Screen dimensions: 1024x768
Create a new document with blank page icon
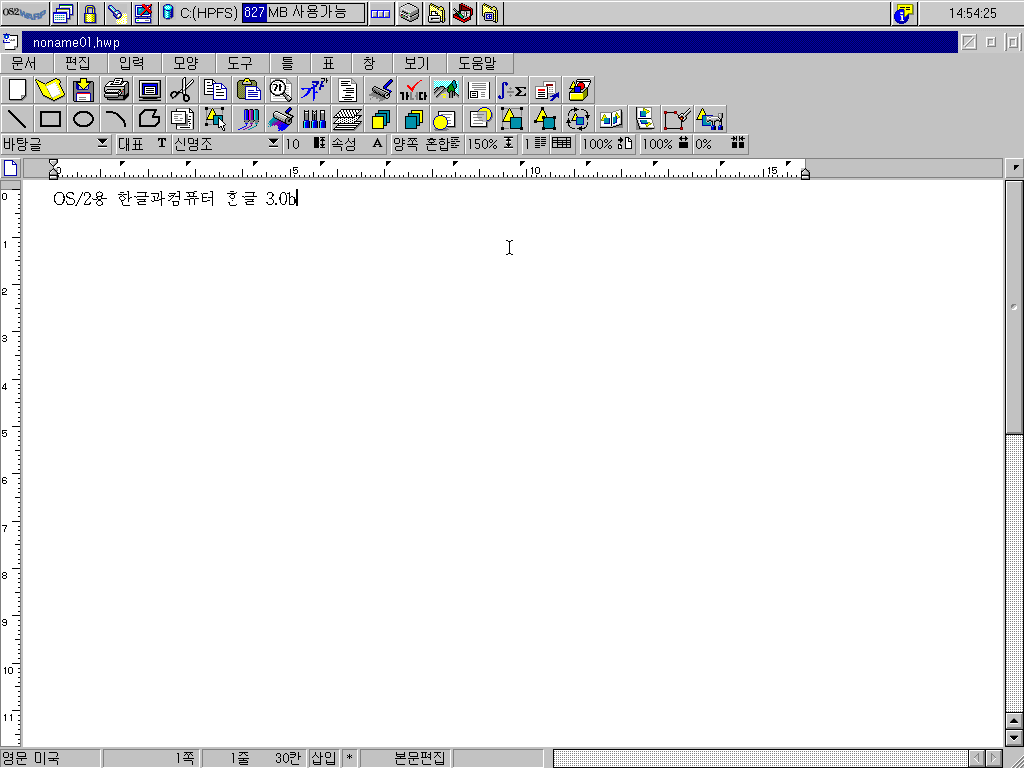coord(18,90)
